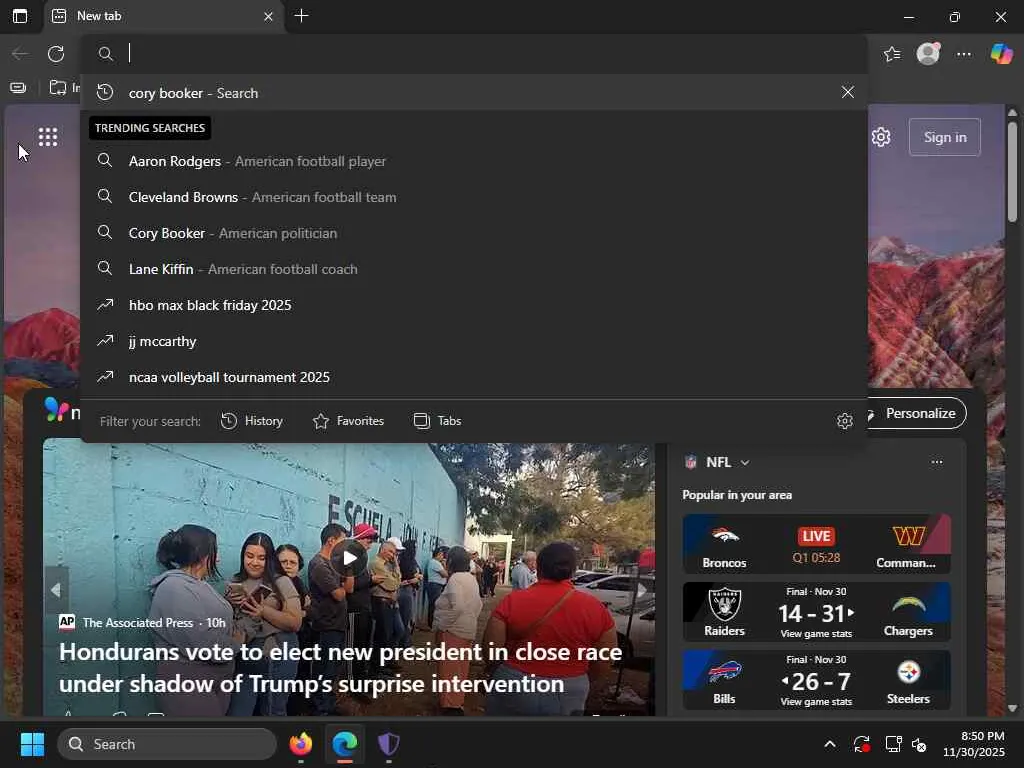Select jj mccarthy trending suggestion
This screenshot has width=1024, height=768.
tap(474, 341)
